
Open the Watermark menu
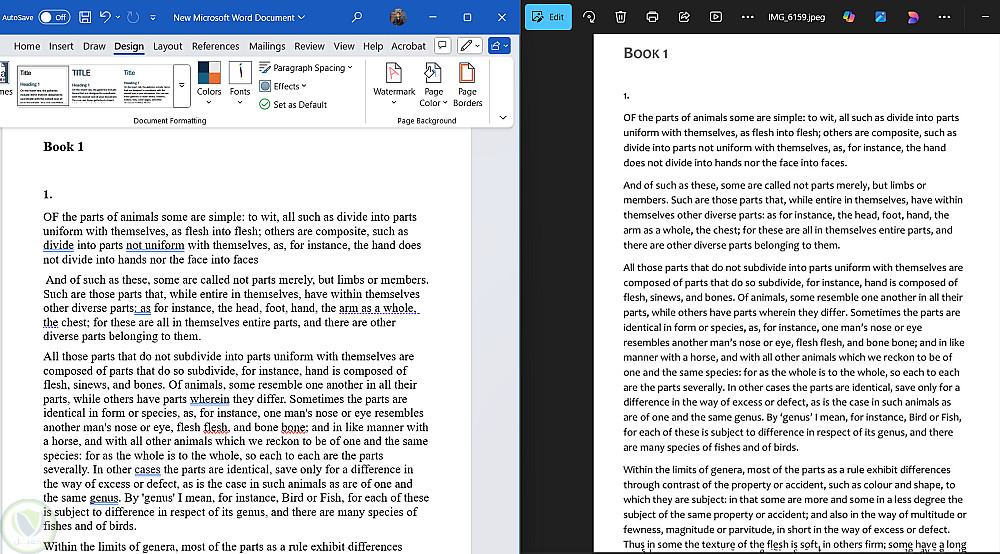[394, 84]
